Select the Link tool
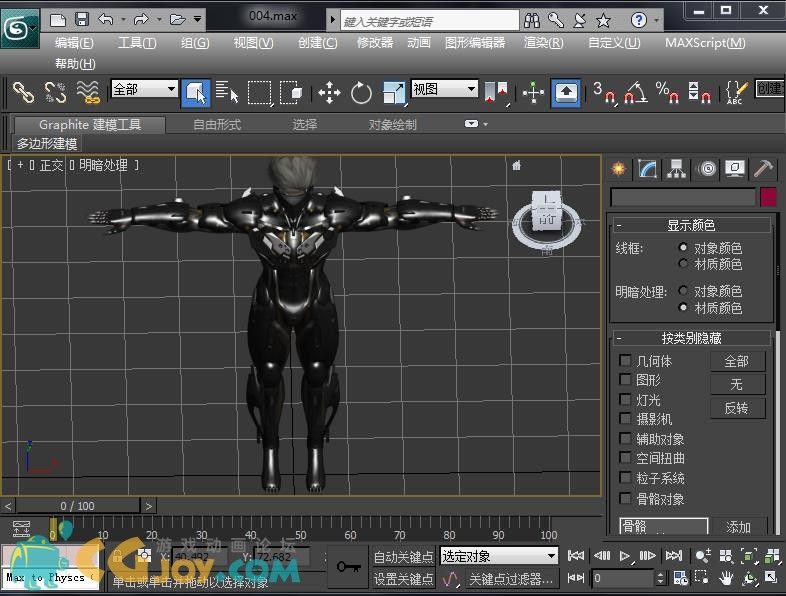 tap(23, 92)
